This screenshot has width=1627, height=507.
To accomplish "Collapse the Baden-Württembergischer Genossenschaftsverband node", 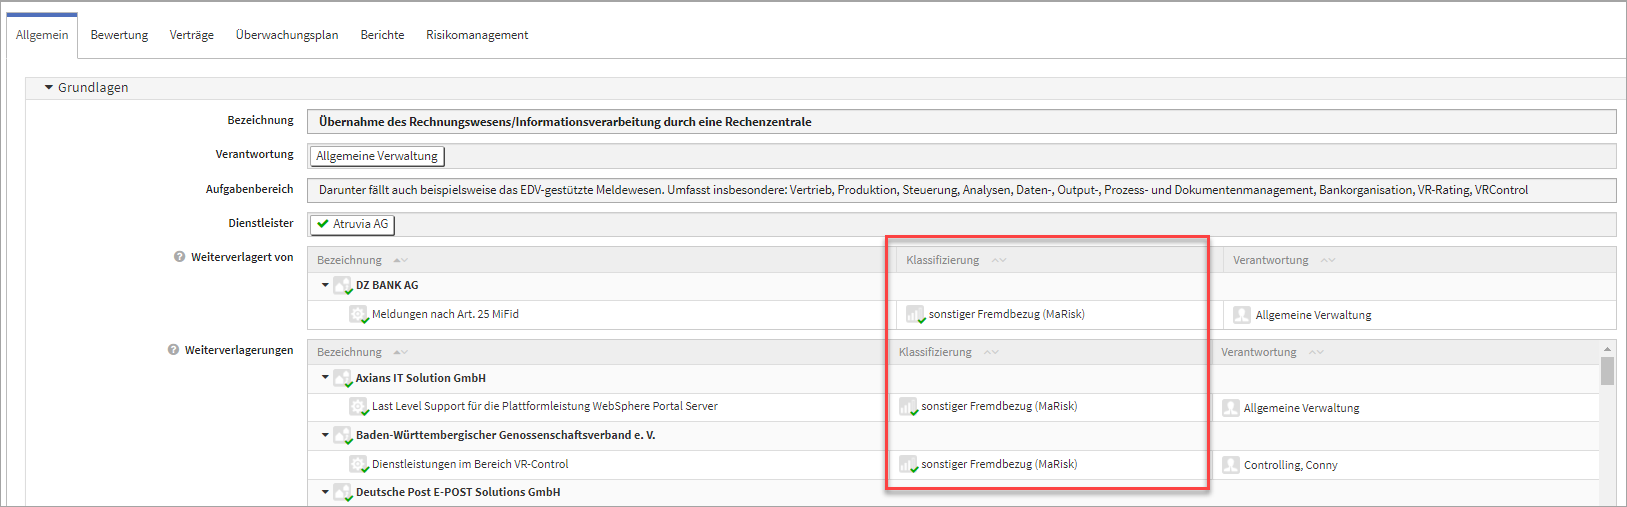I will point(325,435).
